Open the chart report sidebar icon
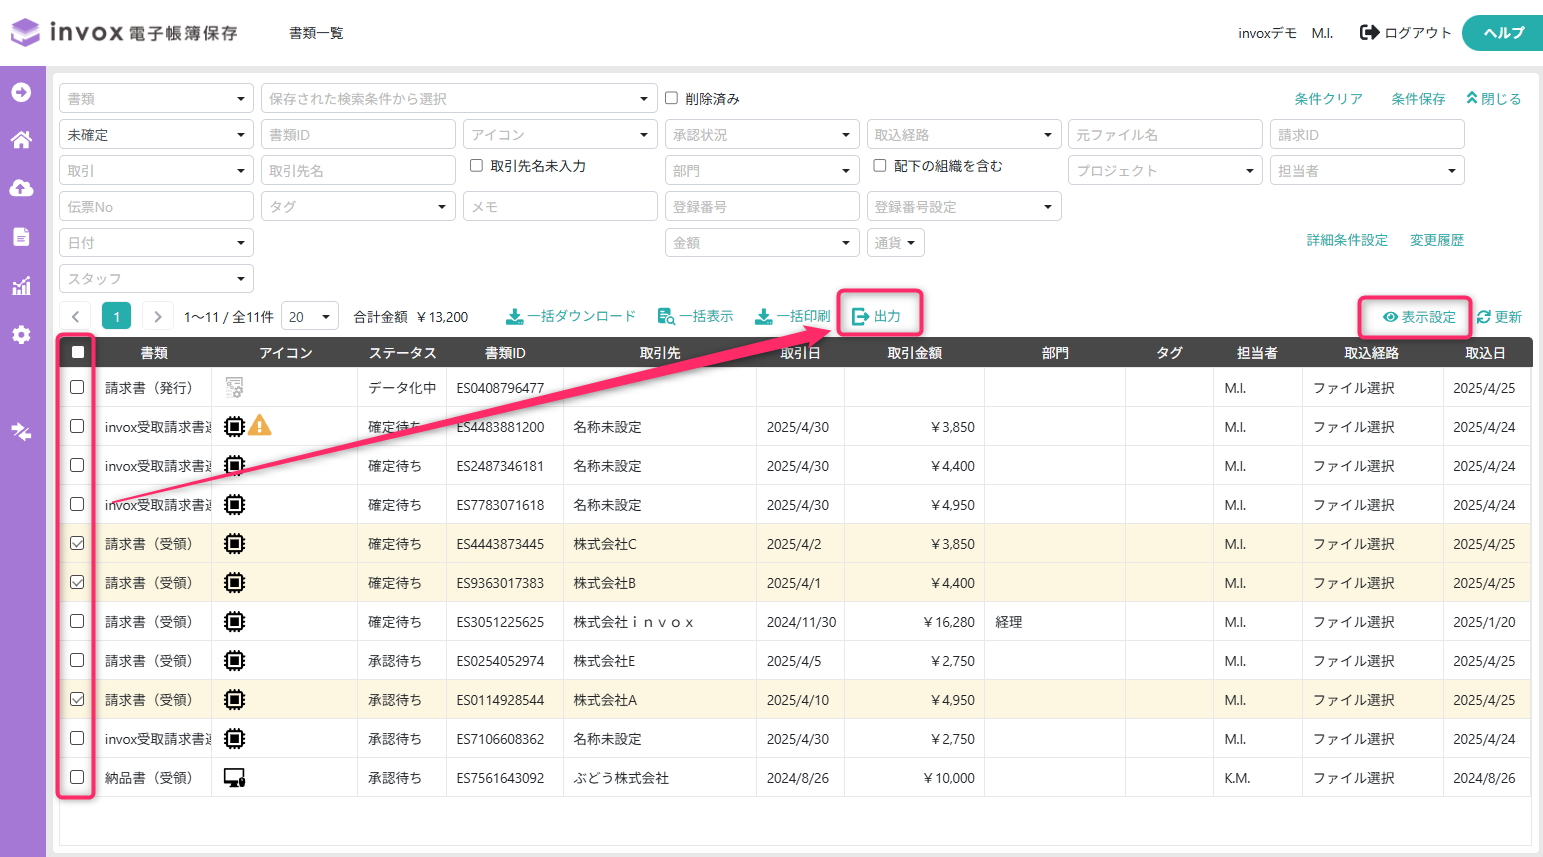Screen dimensions: 1543x857 [21, 286]
